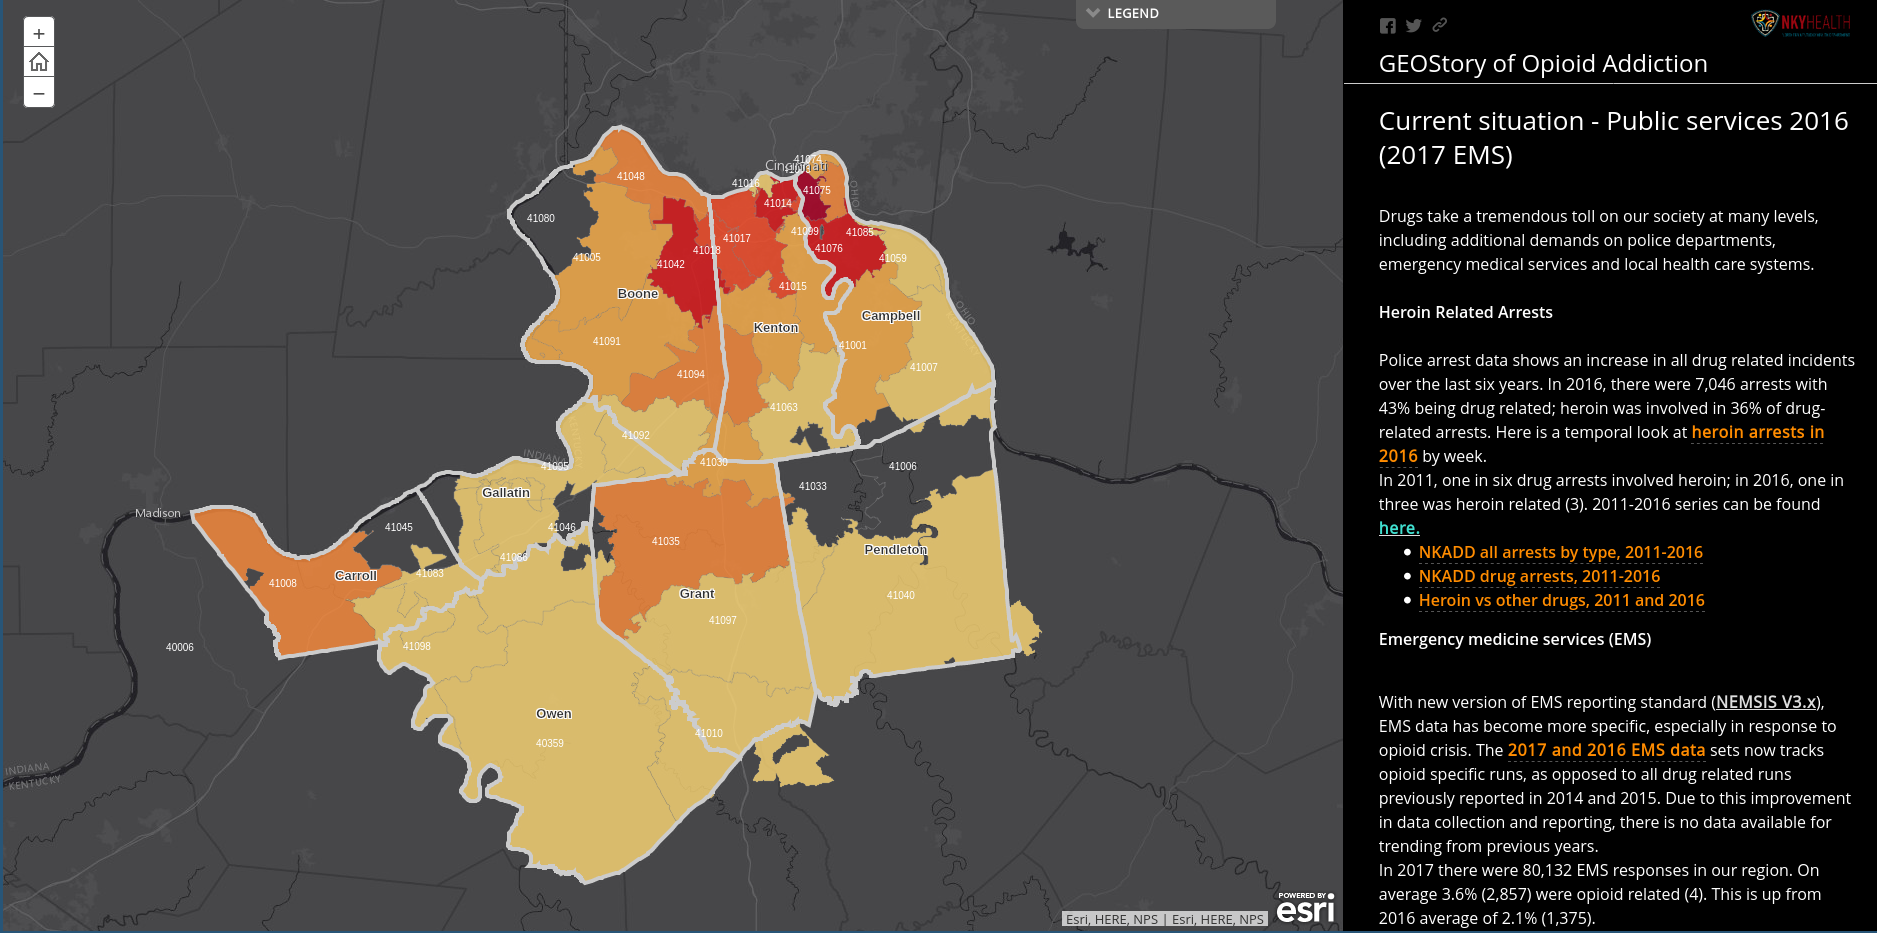
Task: Open the NKY Health logo
Action: (1801, 24)
